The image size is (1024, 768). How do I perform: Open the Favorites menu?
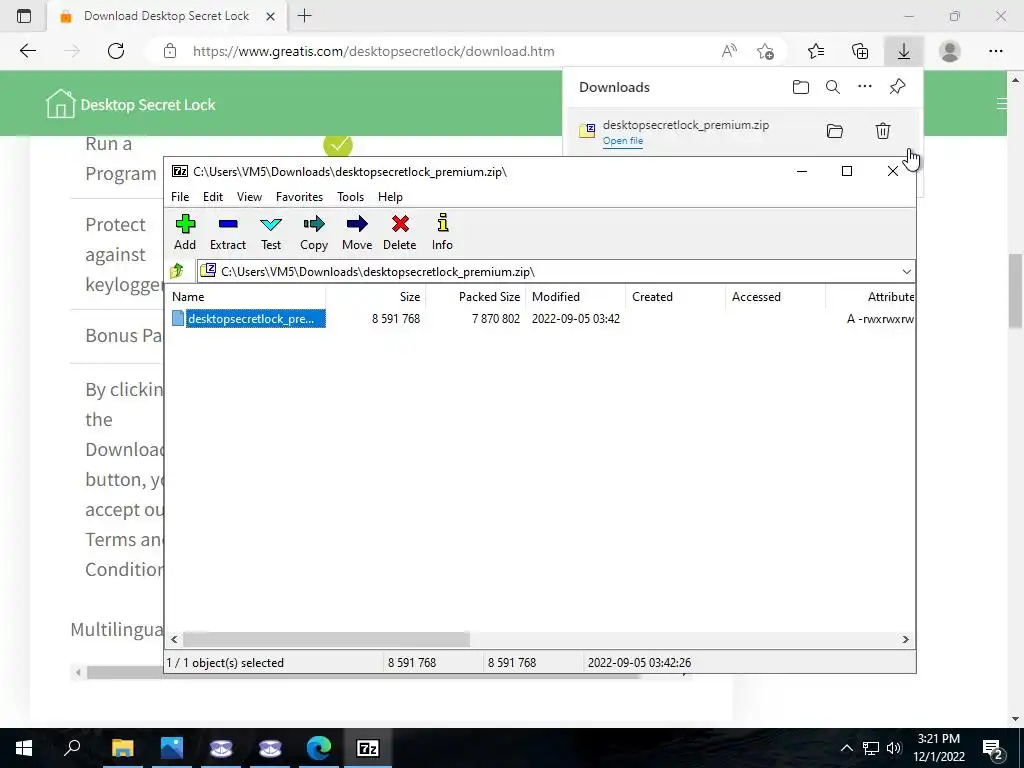point(299,197)
